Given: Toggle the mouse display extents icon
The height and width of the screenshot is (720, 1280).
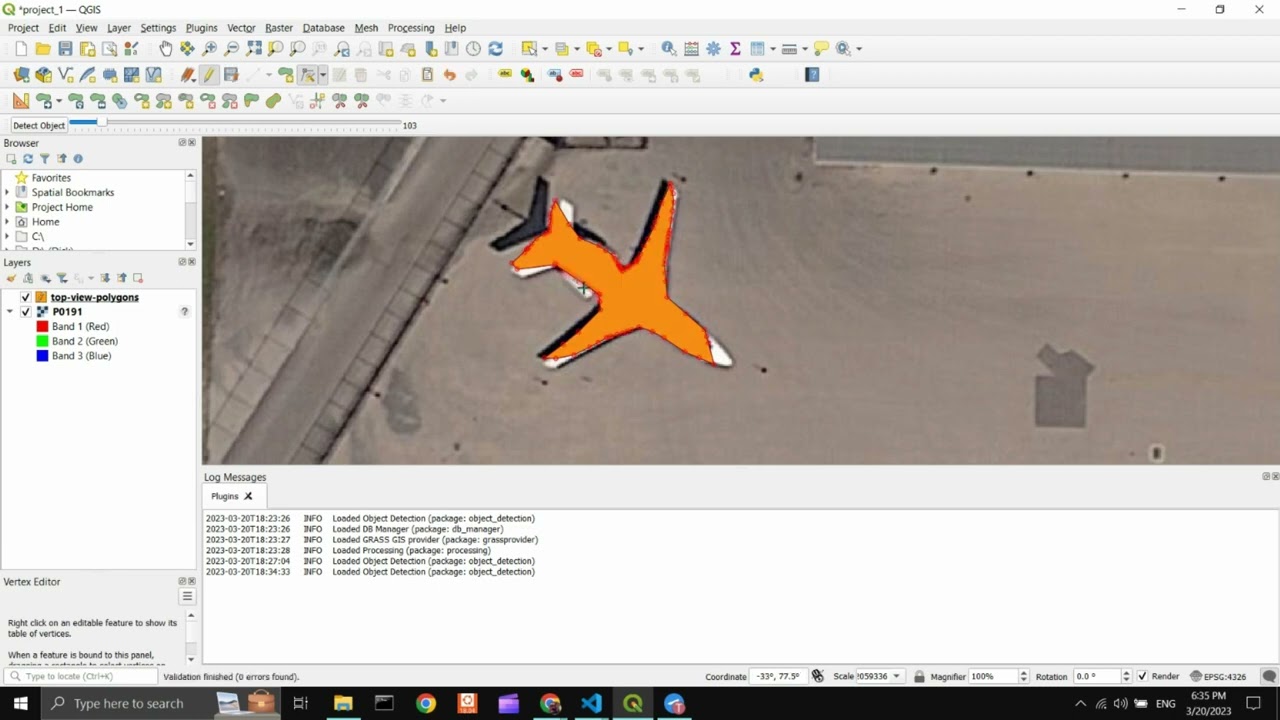Looking at the screenshot, I should (817, 676).
